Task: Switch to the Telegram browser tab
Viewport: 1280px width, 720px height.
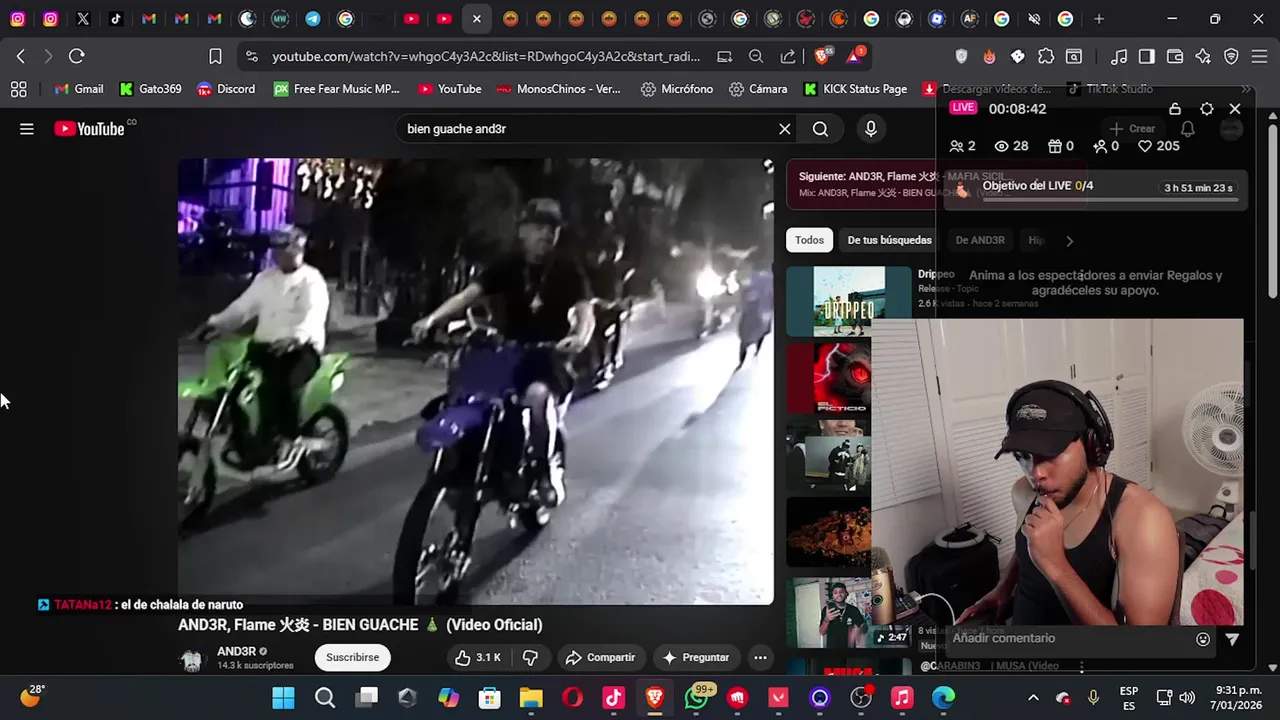Action: click(x=313, y=18)
